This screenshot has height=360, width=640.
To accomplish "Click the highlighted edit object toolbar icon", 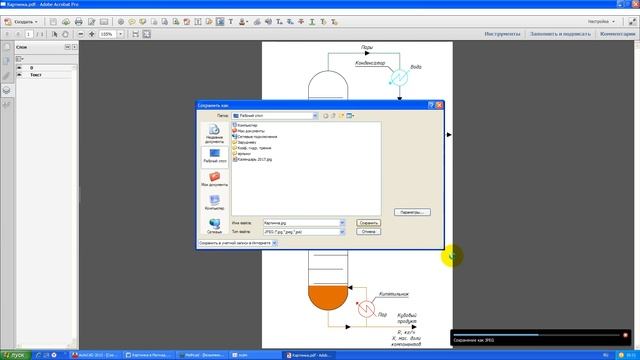I will (x=220, y=22).
